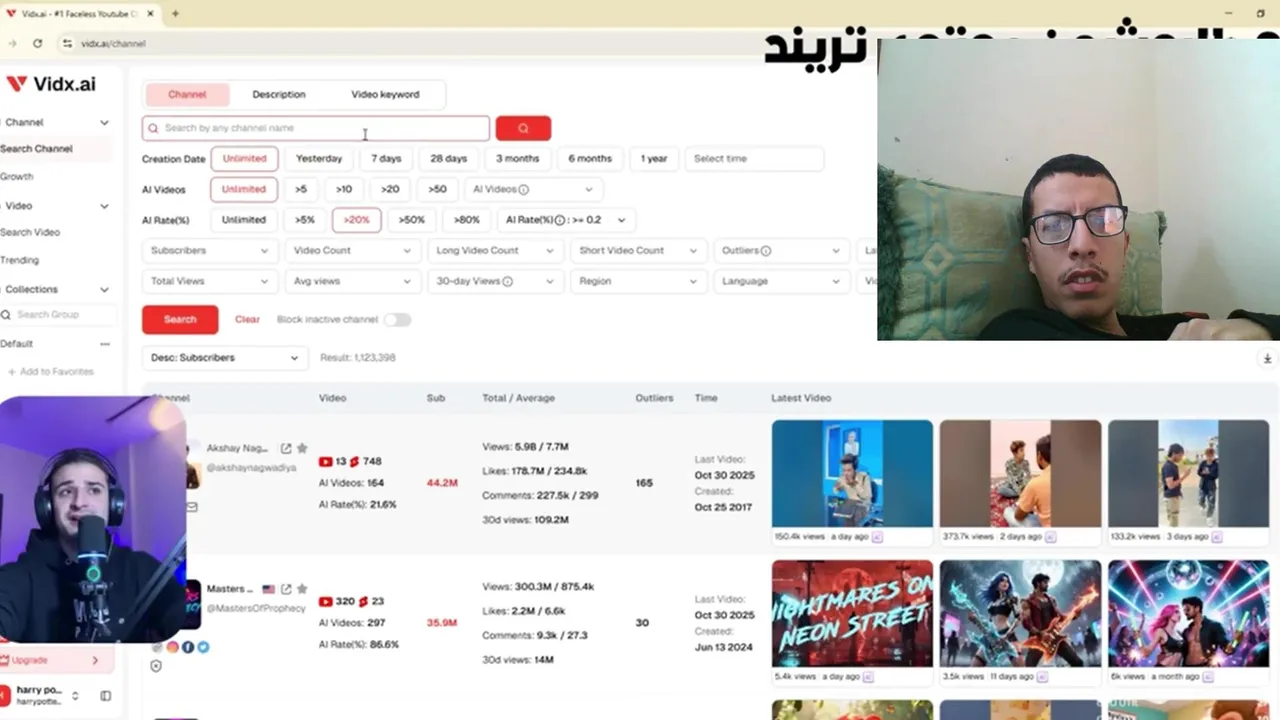
Task: Toggle Block inactive channel switch
Action: [x=397, y=319]
